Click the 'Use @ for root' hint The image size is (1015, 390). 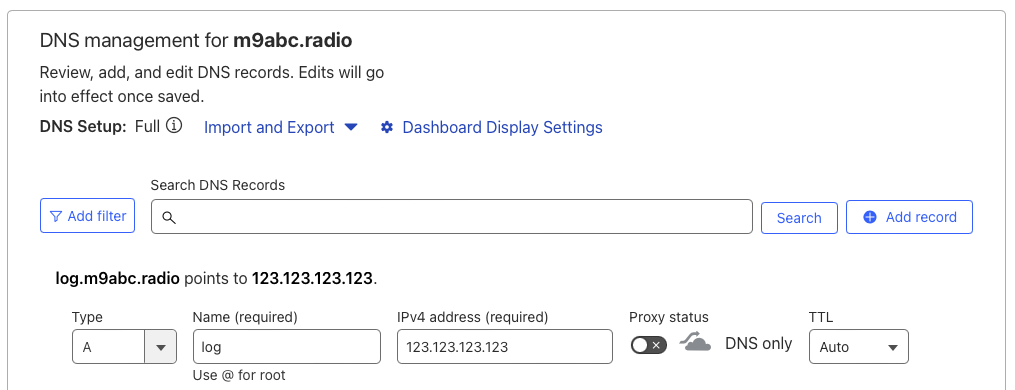click(x=239, y=375)
